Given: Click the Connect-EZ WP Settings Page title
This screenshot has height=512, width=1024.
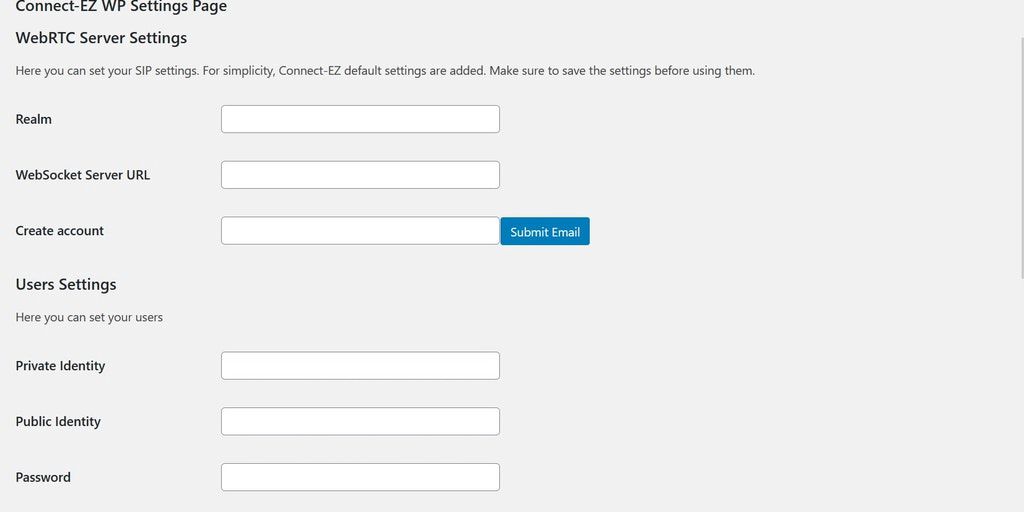Looking at the screenshot, I should [121, 7].
